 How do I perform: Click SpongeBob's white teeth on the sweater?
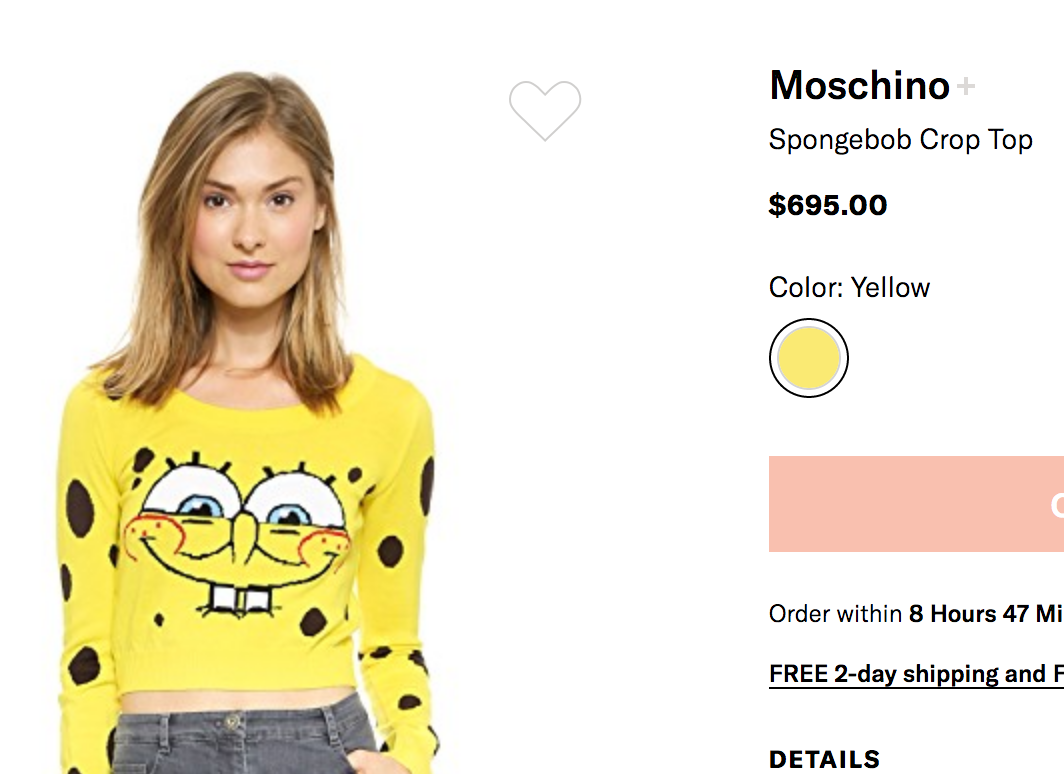[x=239, y=600]
